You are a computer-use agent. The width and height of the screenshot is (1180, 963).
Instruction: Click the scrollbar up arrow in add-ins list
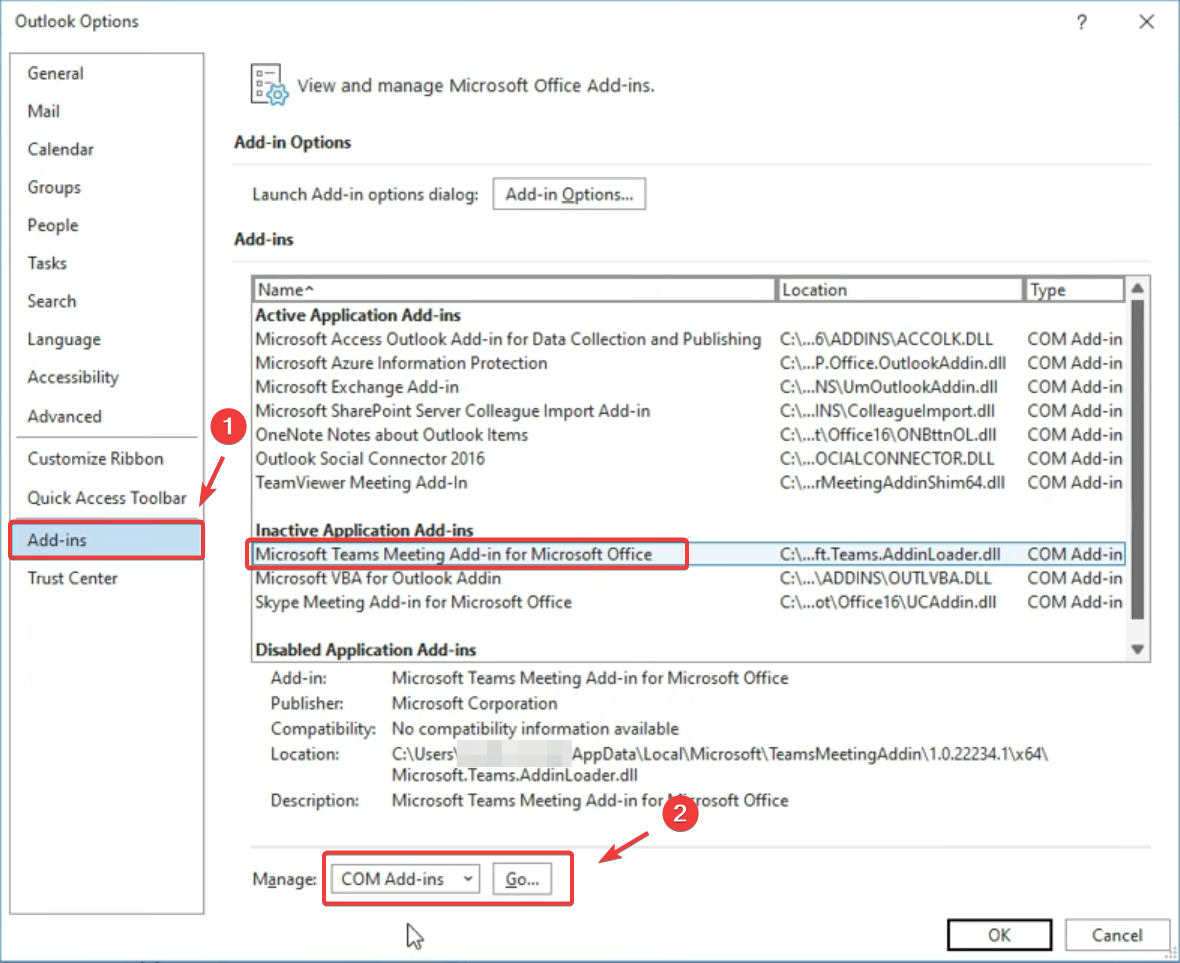click(x=1138, y=289)
